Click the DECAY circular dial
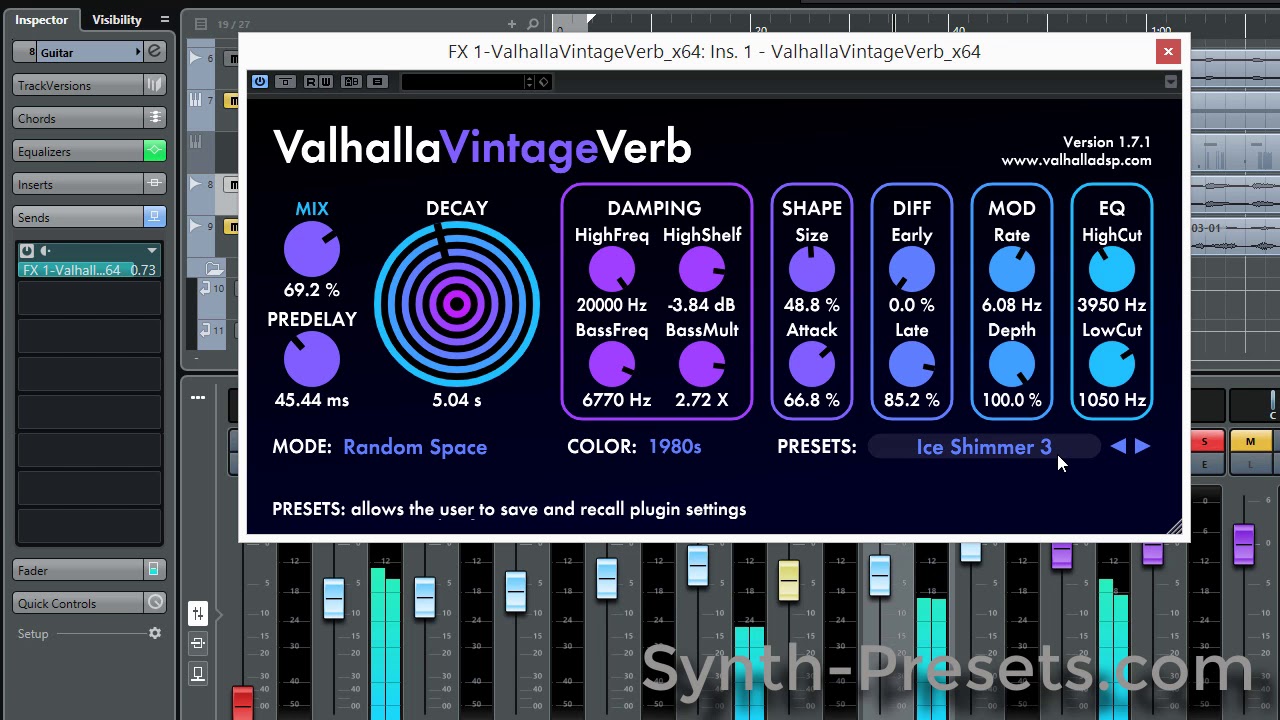Screen dimensions: 1280x720 [x=457, y=304]
